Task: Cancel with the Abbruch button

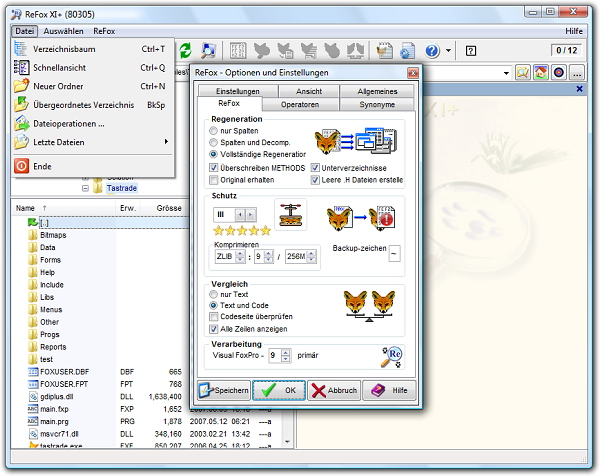Action: pyautogui.click(x=334, y=390)
